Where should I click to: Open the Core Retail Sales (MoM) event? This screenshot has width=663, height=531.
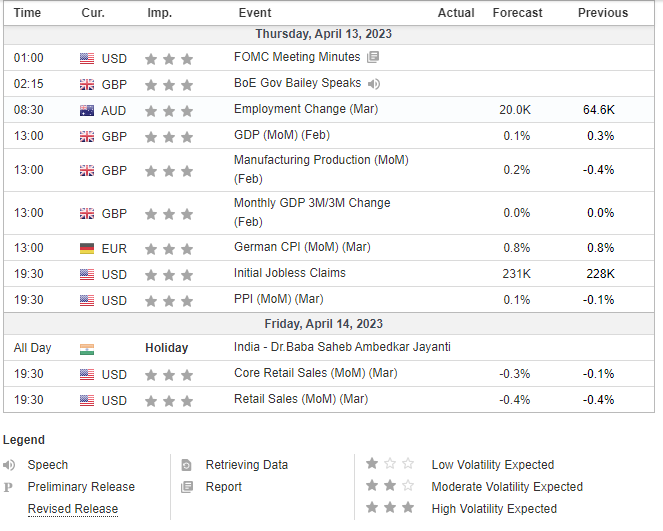[x=301, y=373]
